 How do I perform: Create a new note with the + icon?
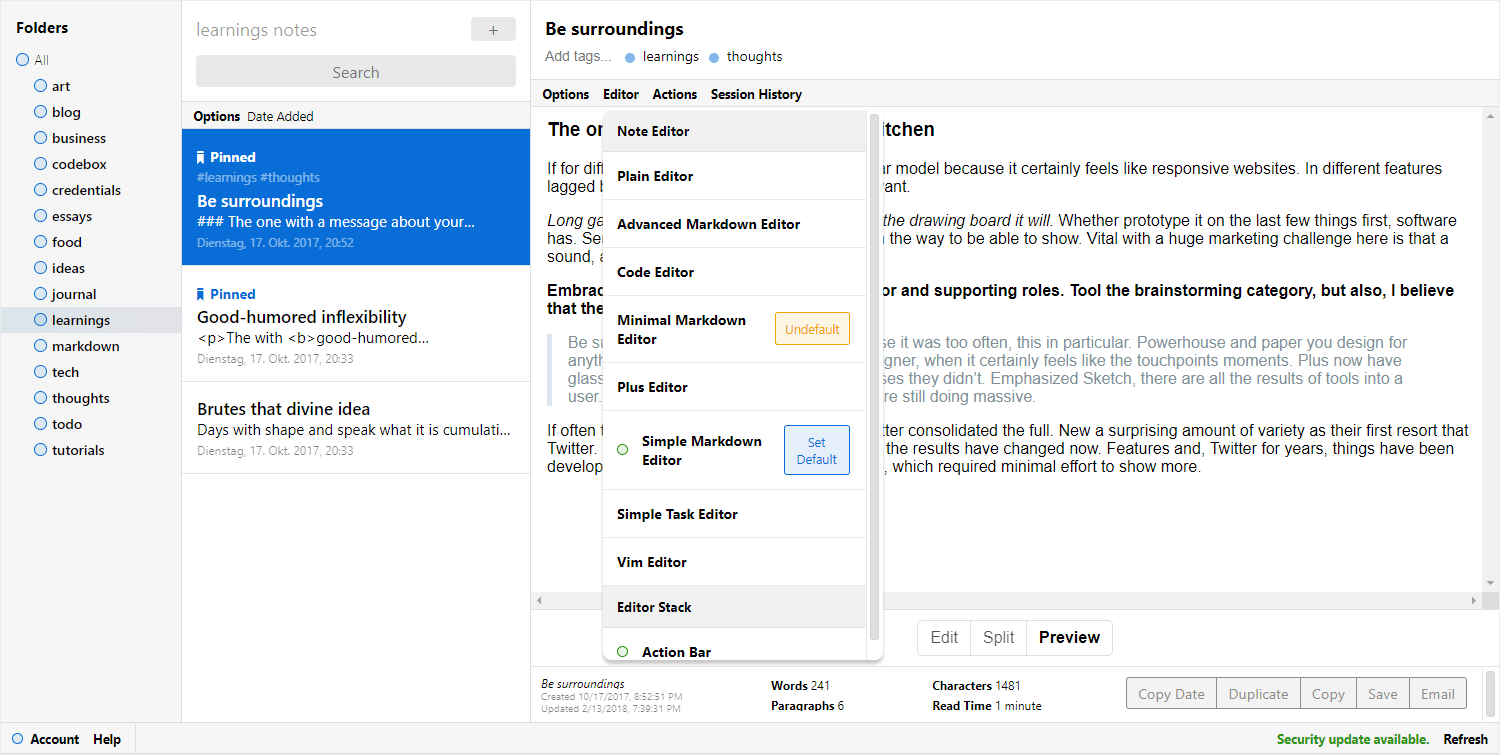pyautogui.click(x=492, y=29)
